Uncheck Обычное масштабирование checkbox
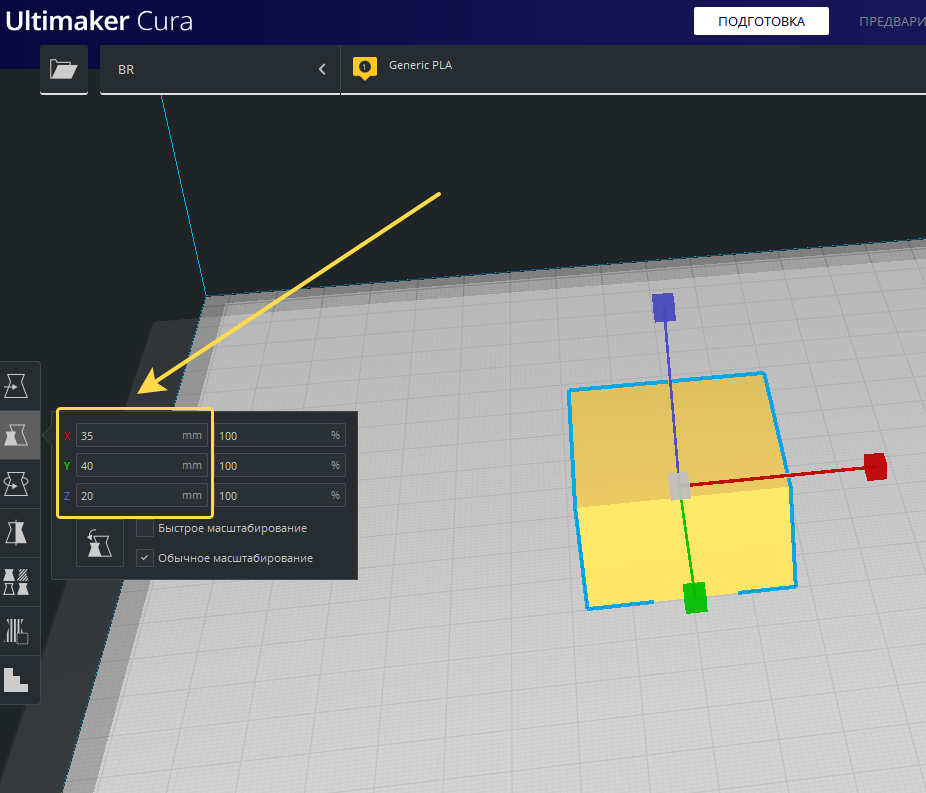Image resolution: width=926 pixels, height=793 pixels. point(145,558)
